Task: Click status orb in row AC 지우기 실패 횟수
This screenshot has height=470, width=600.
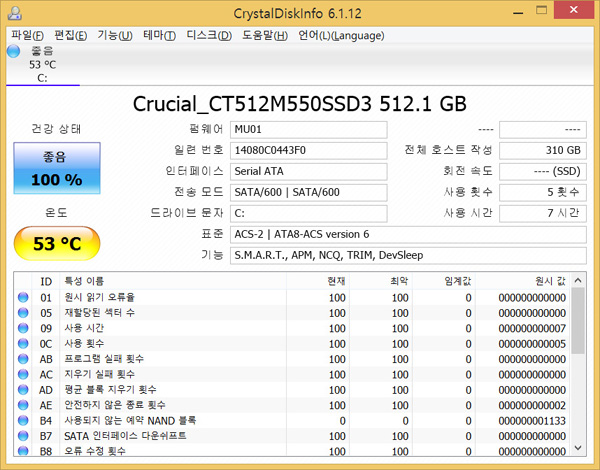Action: click(23, 374)
